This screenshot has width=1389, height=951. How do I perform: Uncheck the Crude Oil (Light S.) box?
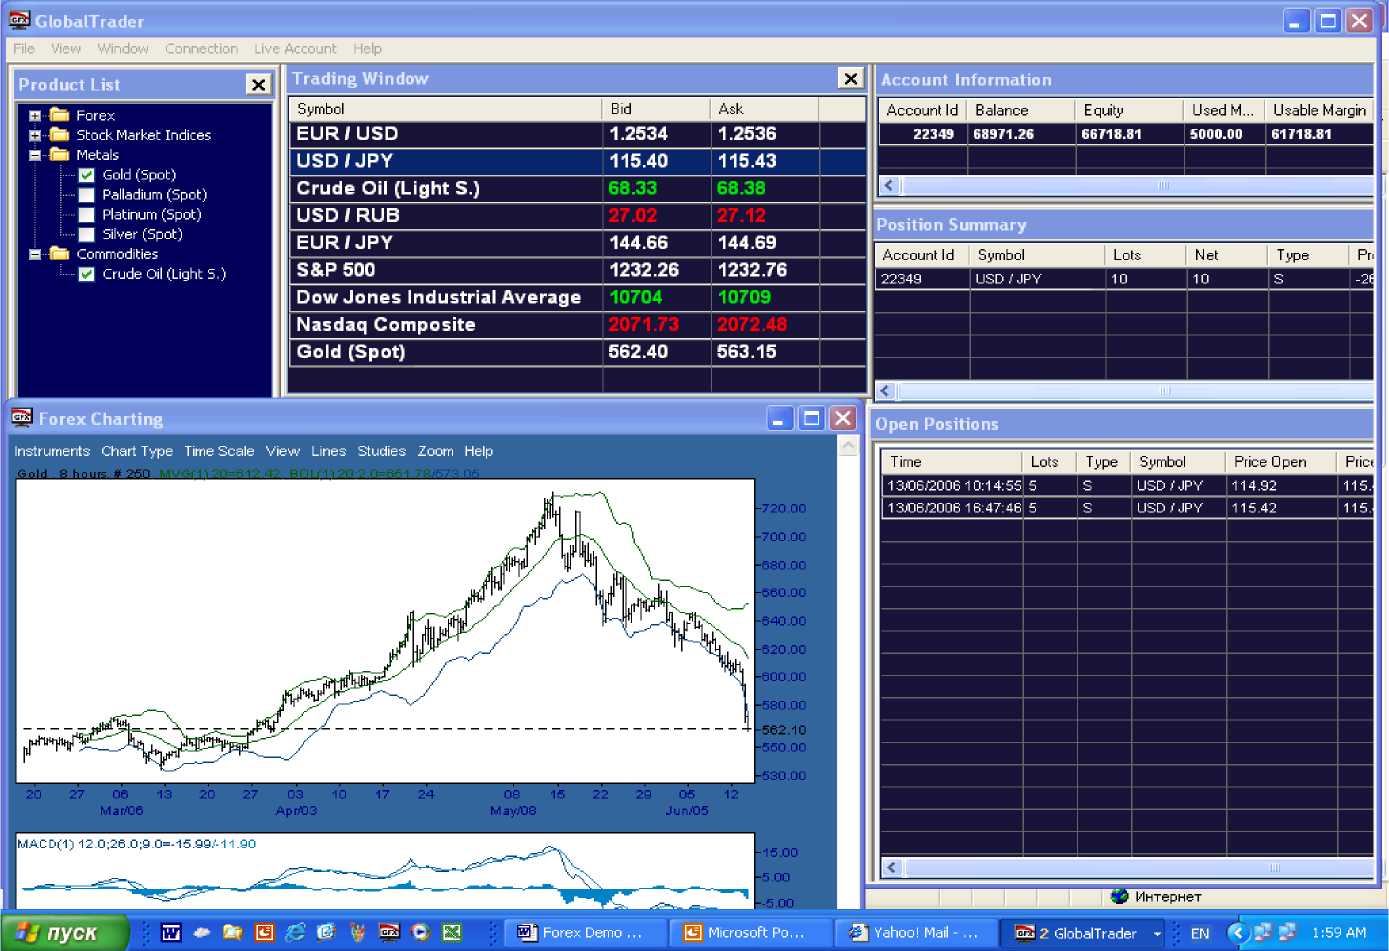pos(87,274)
